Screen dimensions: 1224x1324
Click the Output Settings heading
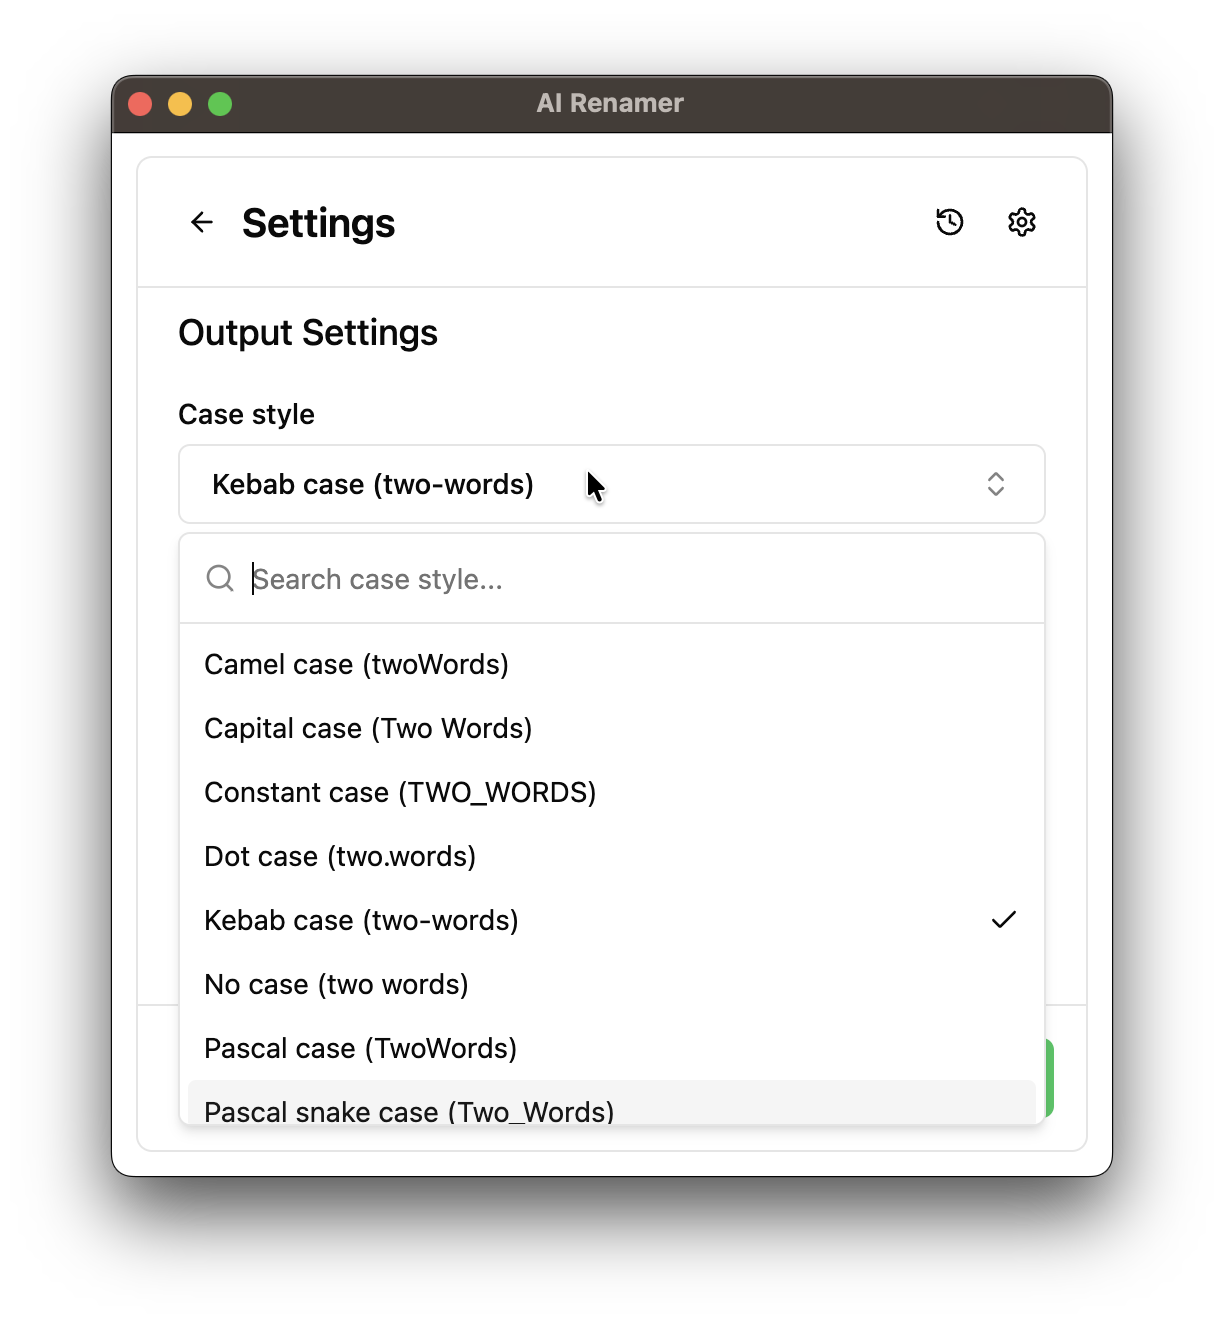pyautogui.click(x=307, y=333)
